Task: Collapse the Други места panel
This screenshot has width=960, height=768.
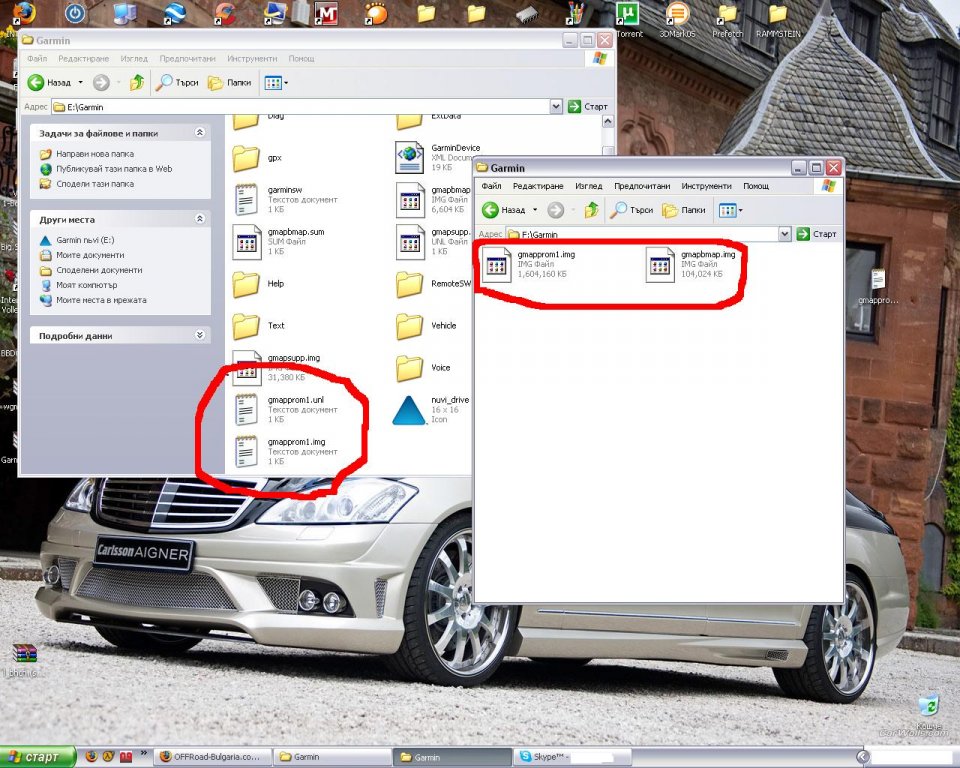Action: tap(200, 219)
